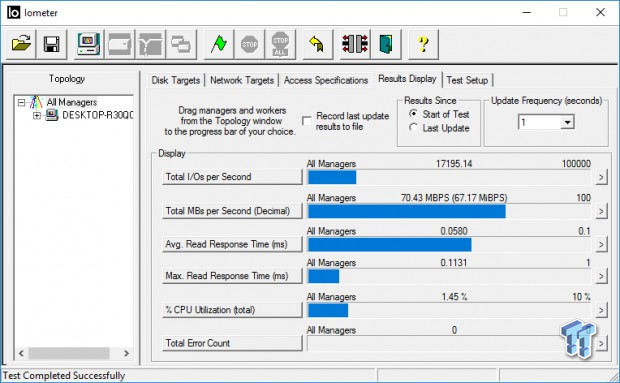Open a test configuration file
This screenshot has width=620, height=383.
tap(21, 44)
